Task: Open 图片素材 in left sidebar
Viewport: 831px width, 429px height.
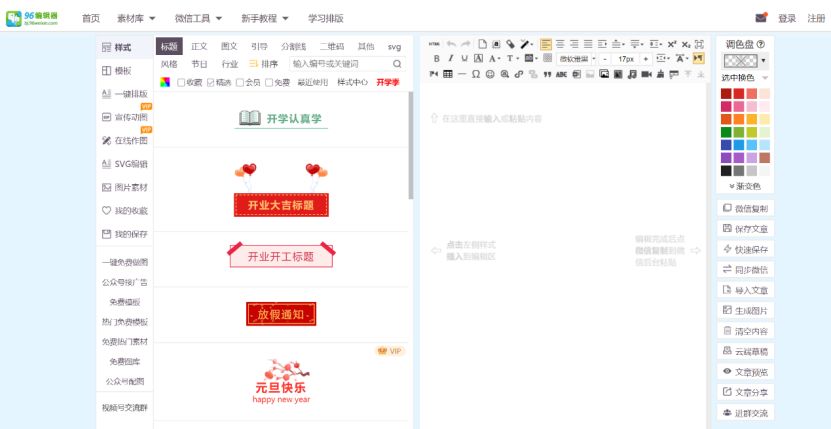Action: 125,187
